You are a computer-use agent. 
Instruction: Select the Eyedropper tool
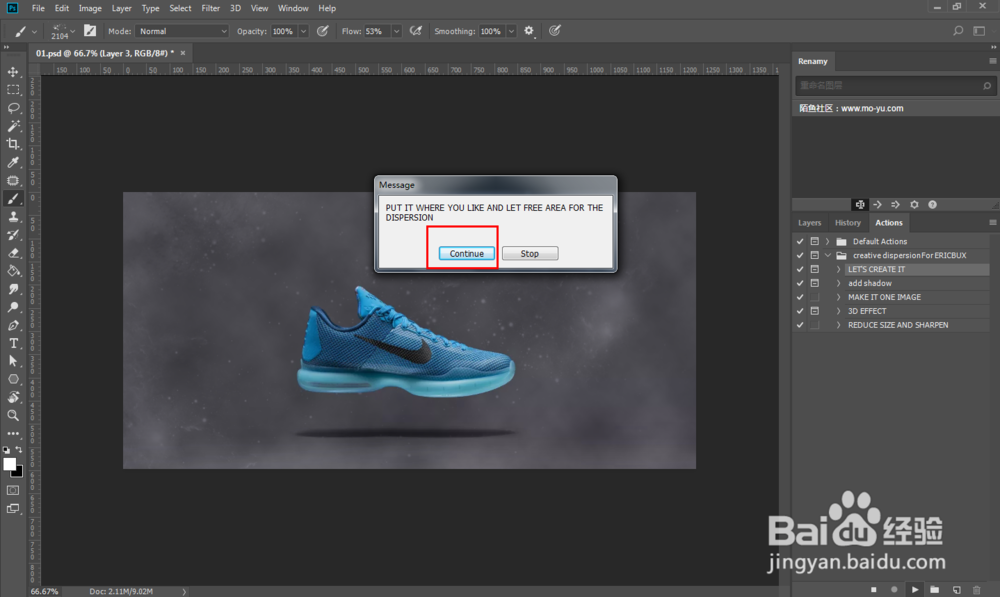[x=13, y=163]
